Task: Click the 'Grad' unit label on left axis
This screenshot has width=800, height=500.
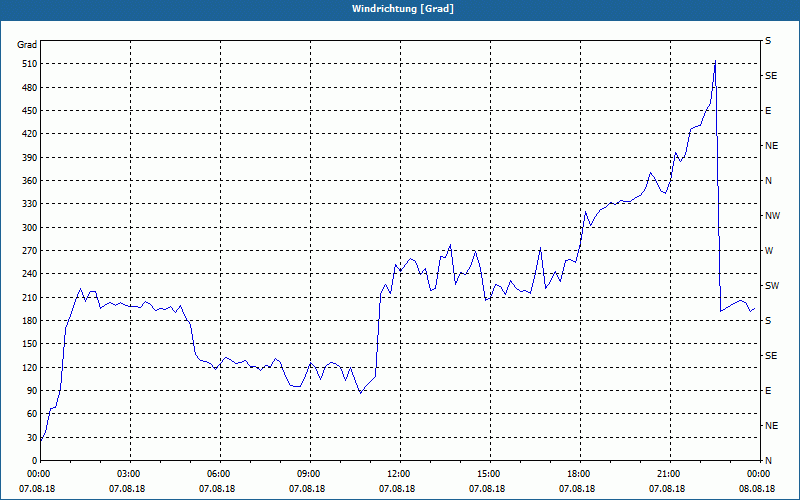Action: pos(27,45)
